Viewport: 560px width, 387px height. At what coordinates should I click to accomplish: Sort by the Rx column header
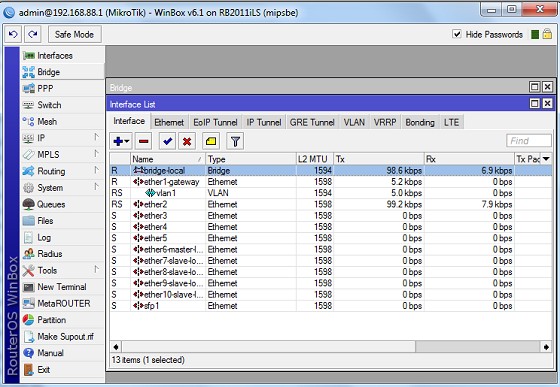pos(469,159)
